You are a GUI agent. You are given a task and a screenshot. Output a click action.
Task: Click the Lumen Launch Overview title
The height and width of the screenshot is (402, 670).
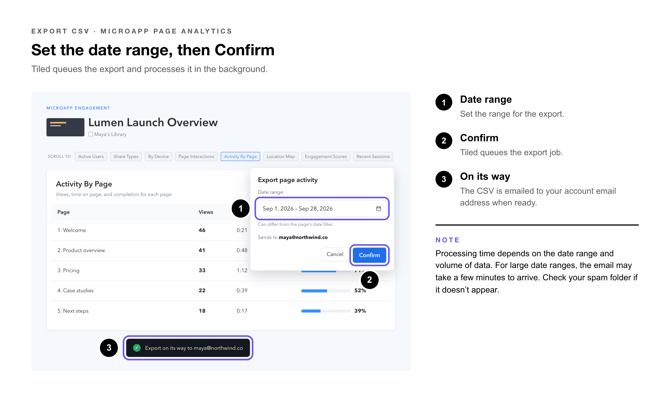pos(153,123)
